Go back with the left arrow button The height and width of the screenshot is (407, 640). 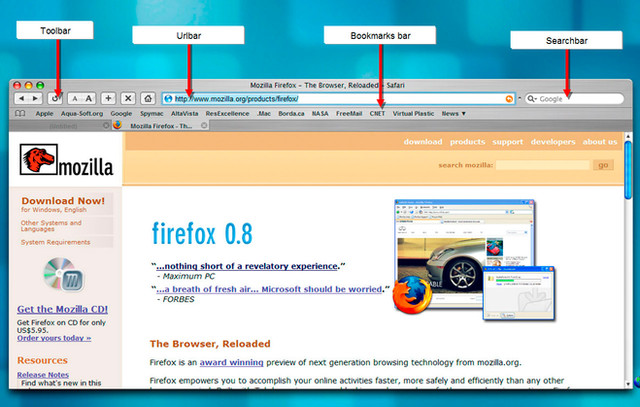click(x=22, y=98)
